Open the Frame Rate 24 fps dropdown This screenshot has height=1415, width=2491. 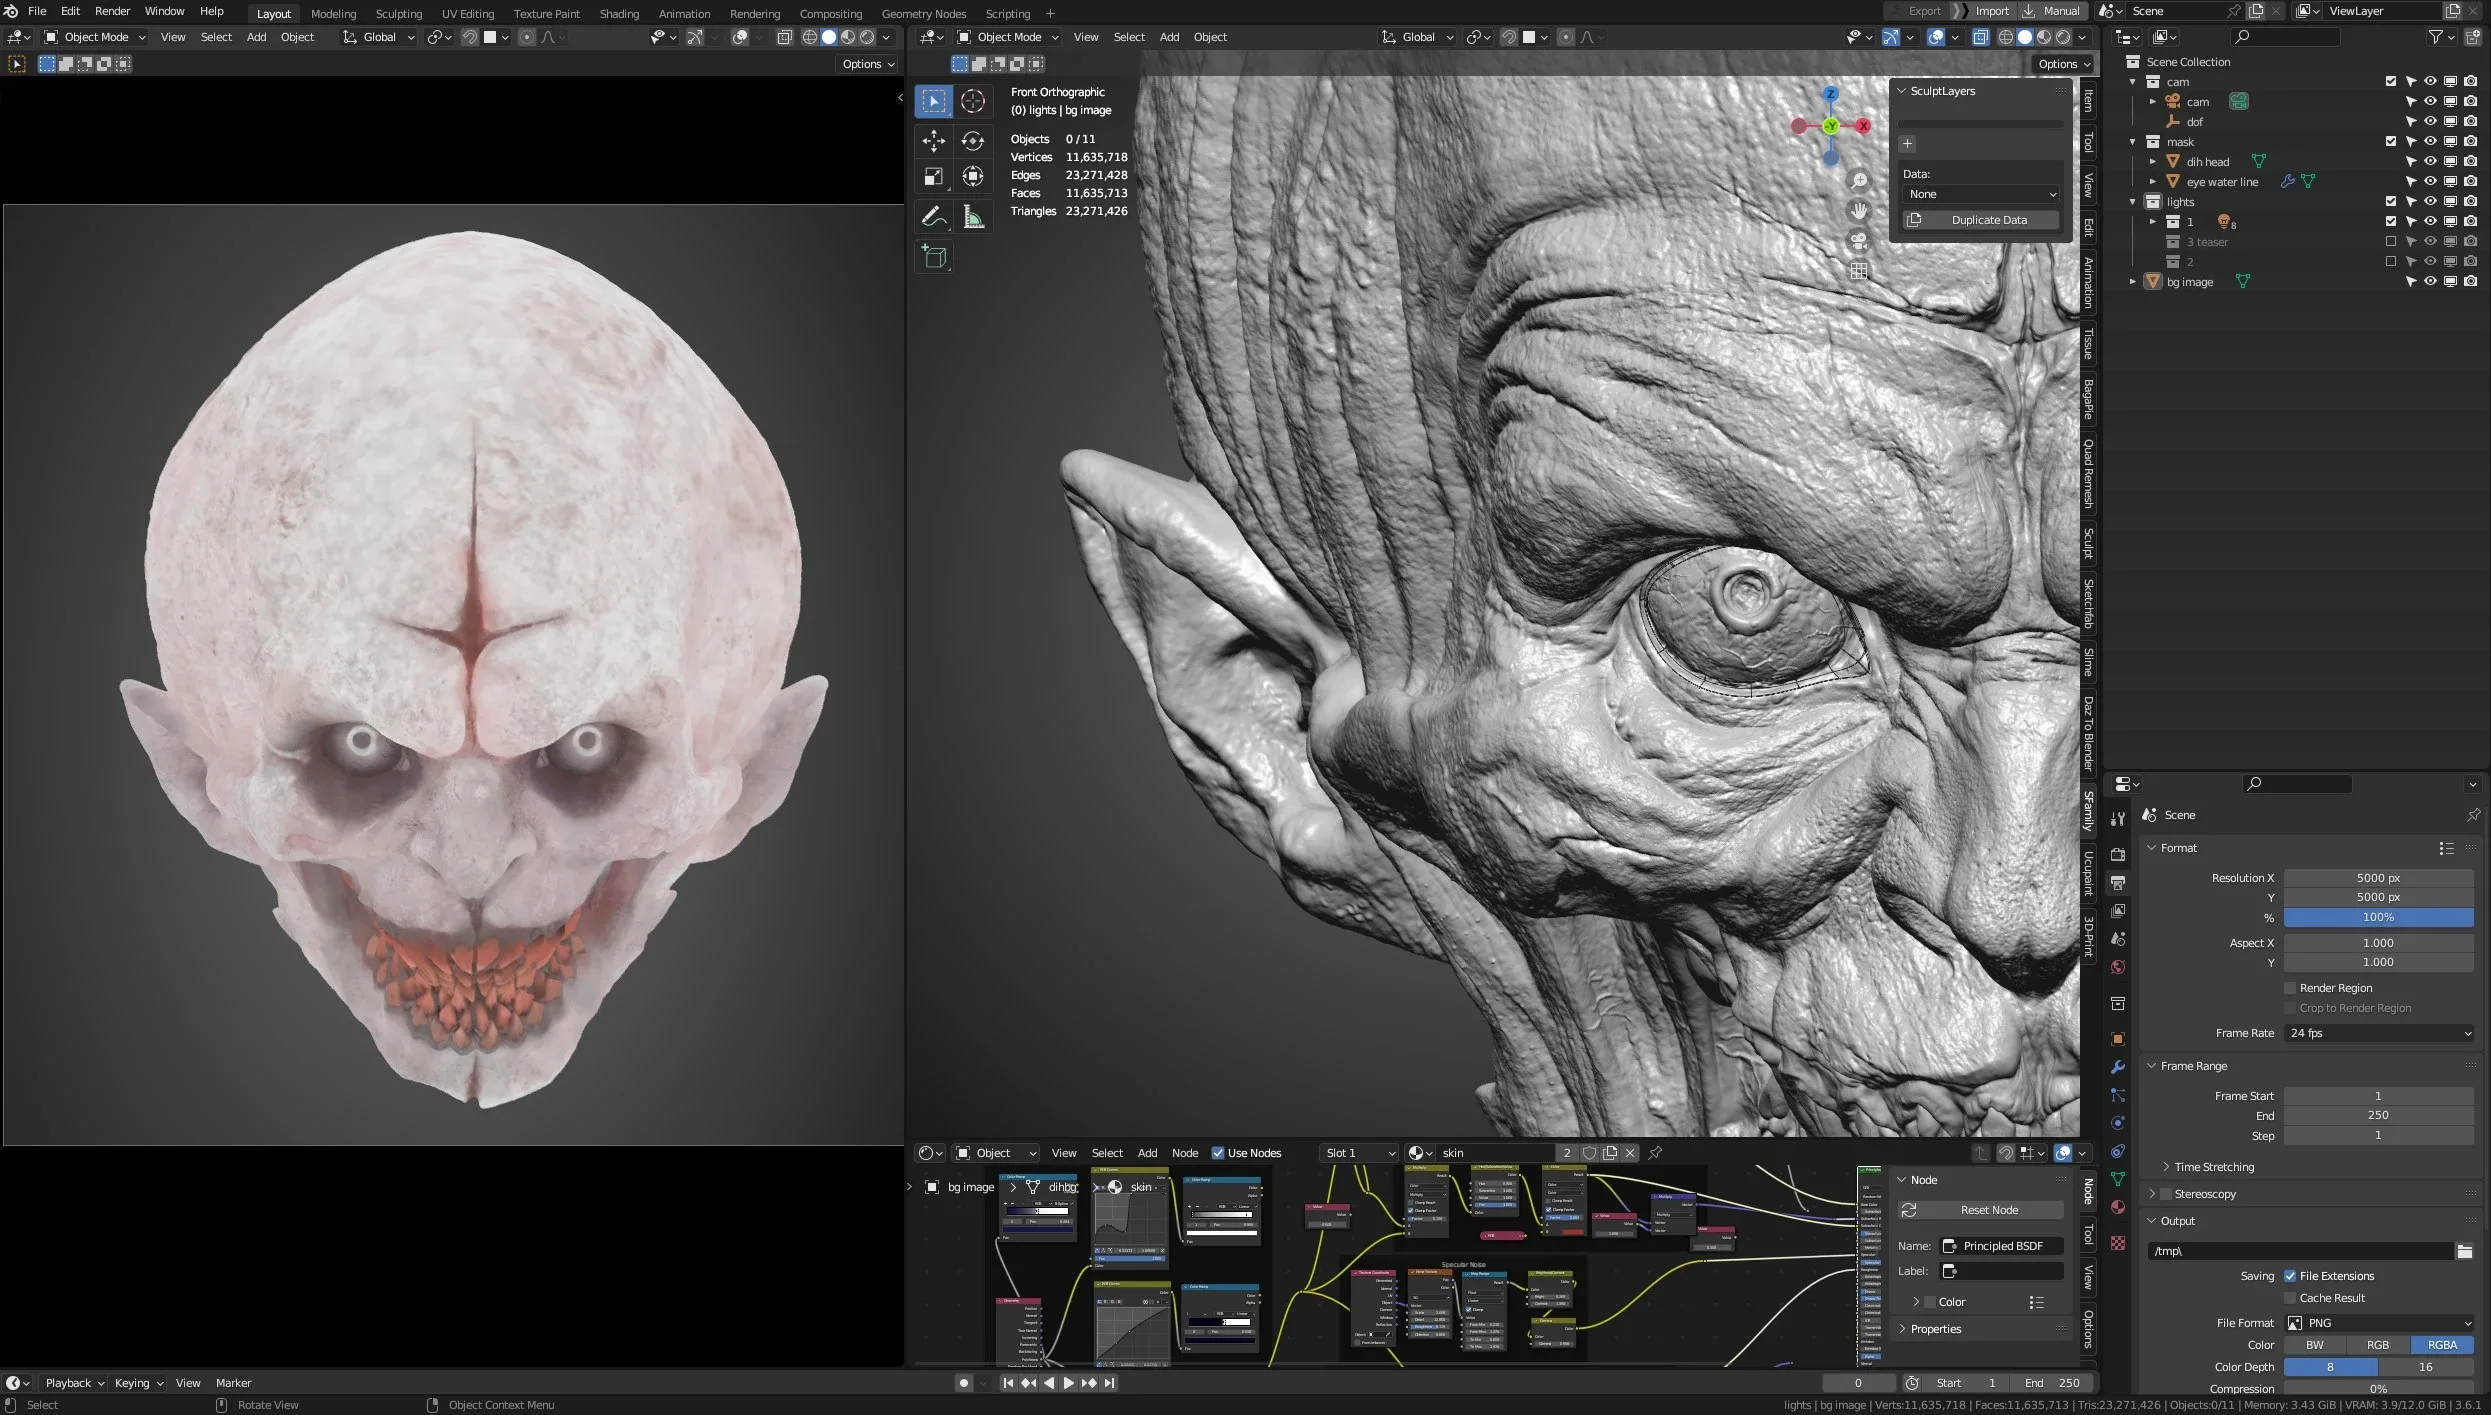(x=2378, y=1033)
